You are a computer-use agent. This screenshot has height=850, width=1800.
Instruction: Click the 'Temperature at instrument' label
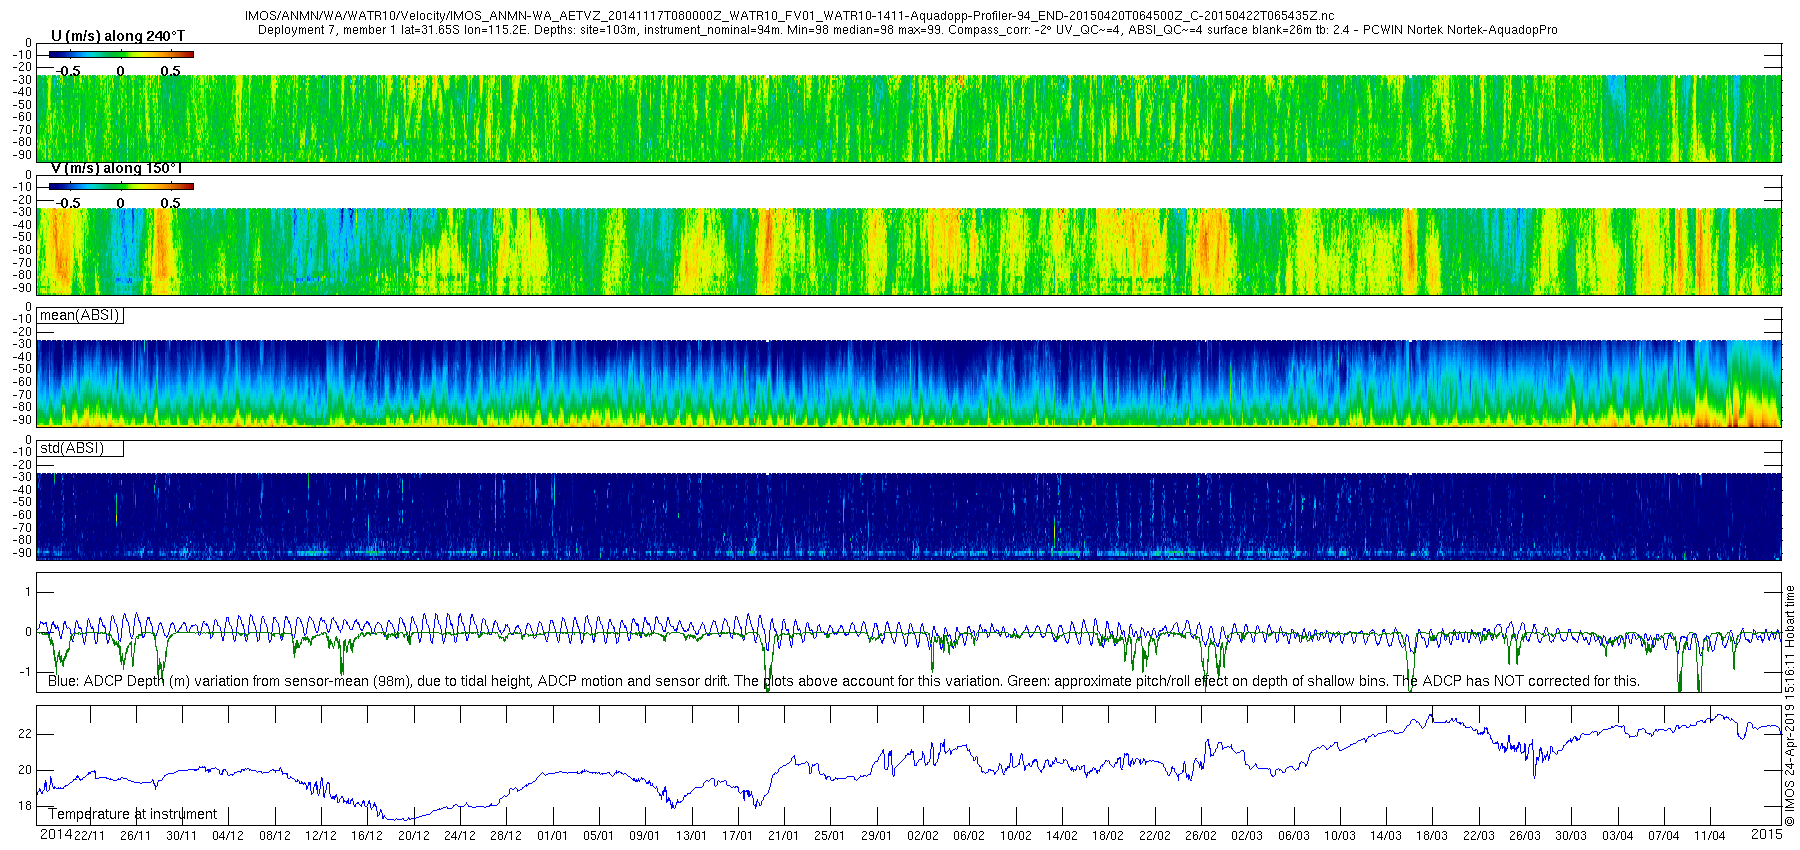pos(133,814)
